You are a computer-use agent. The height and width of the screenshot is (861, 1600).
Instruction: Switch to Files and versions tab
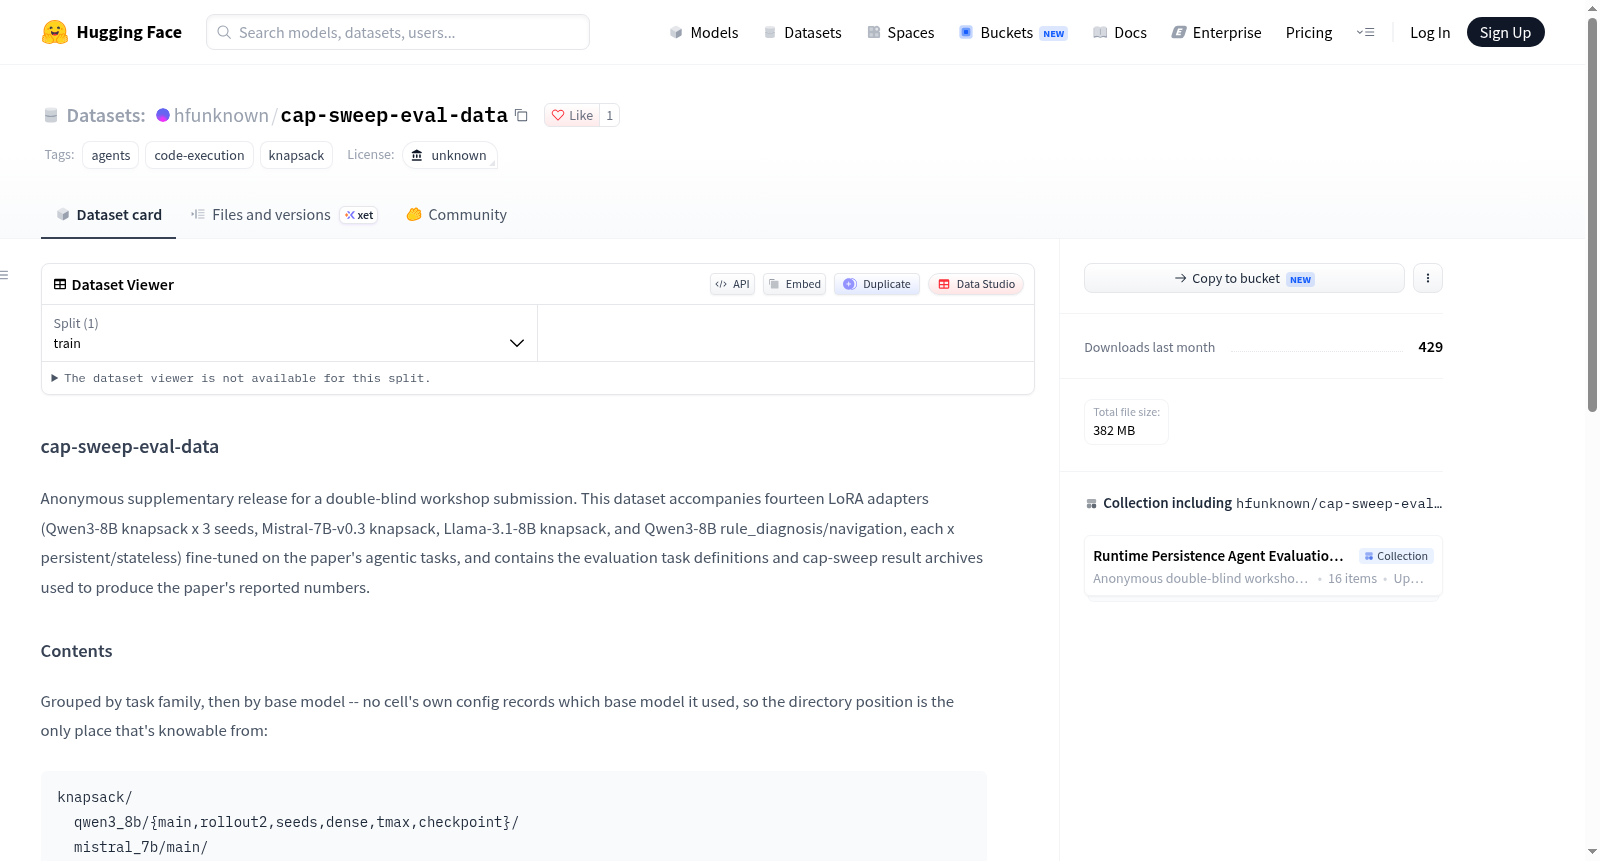(284, 215)
